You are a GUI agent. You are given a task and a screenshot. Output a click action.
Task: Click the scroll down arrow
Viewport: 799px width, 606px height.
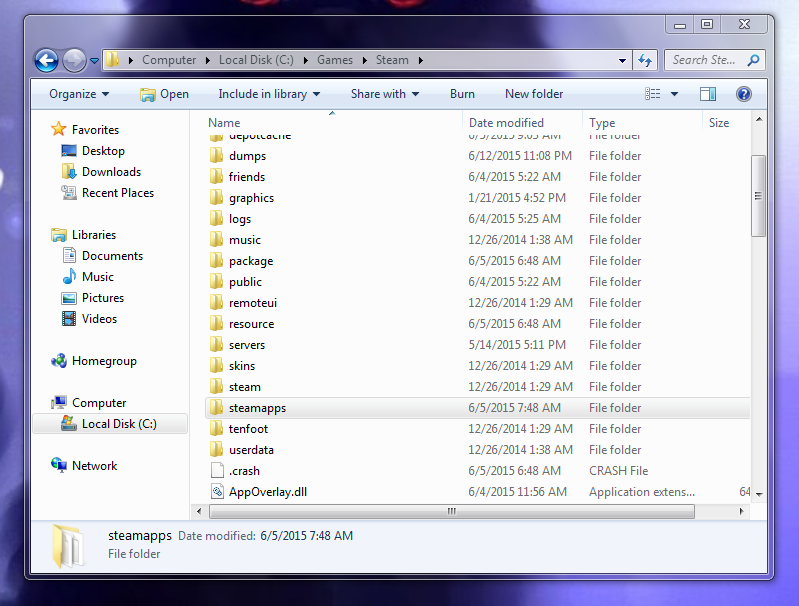tap(759, 494)
